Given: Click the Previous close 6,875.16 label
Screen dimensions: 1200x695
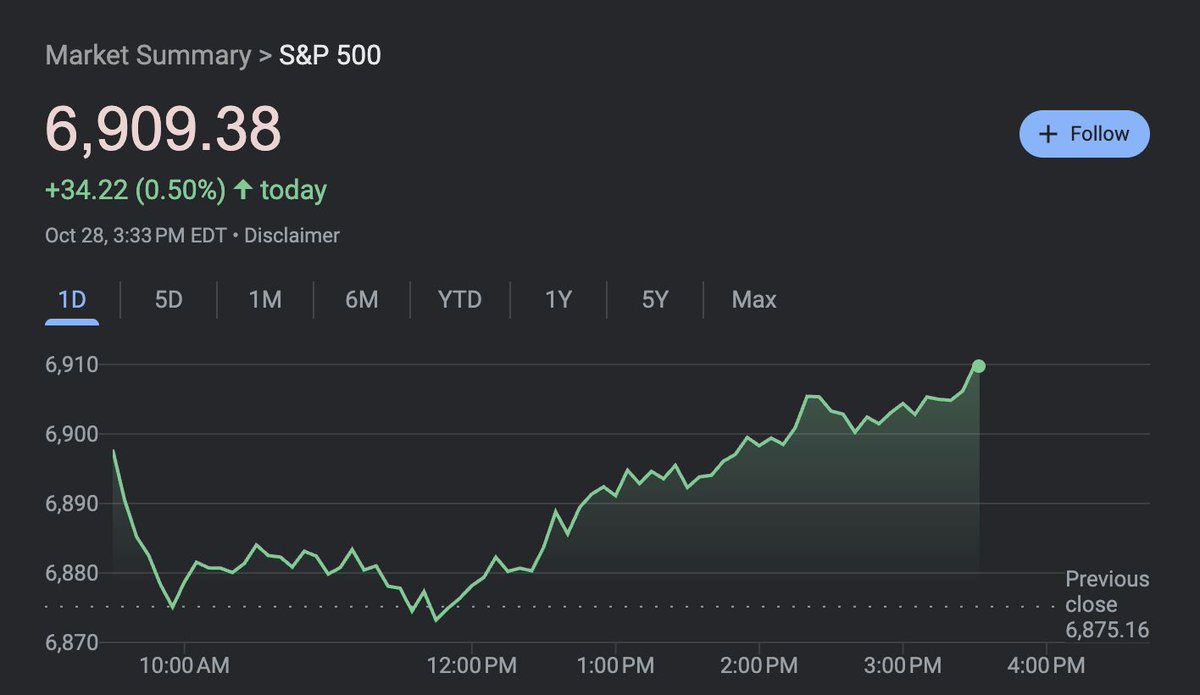Looking at the screenshot, I should pyautogui.click(x=1107, y=604).
